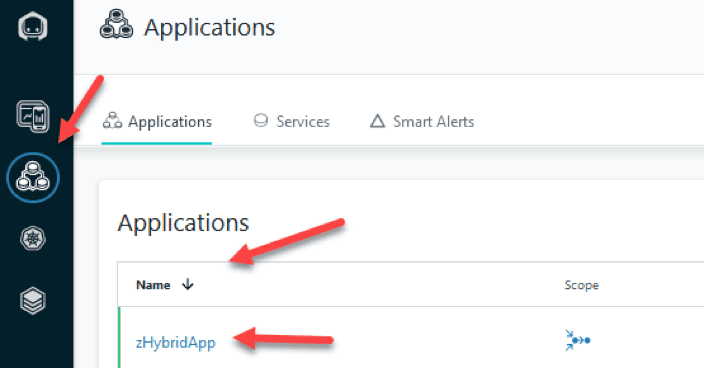Screen dimensions: 704x368
Task: Click the Instana robot logo in sidebar
Action: (33, 26)
